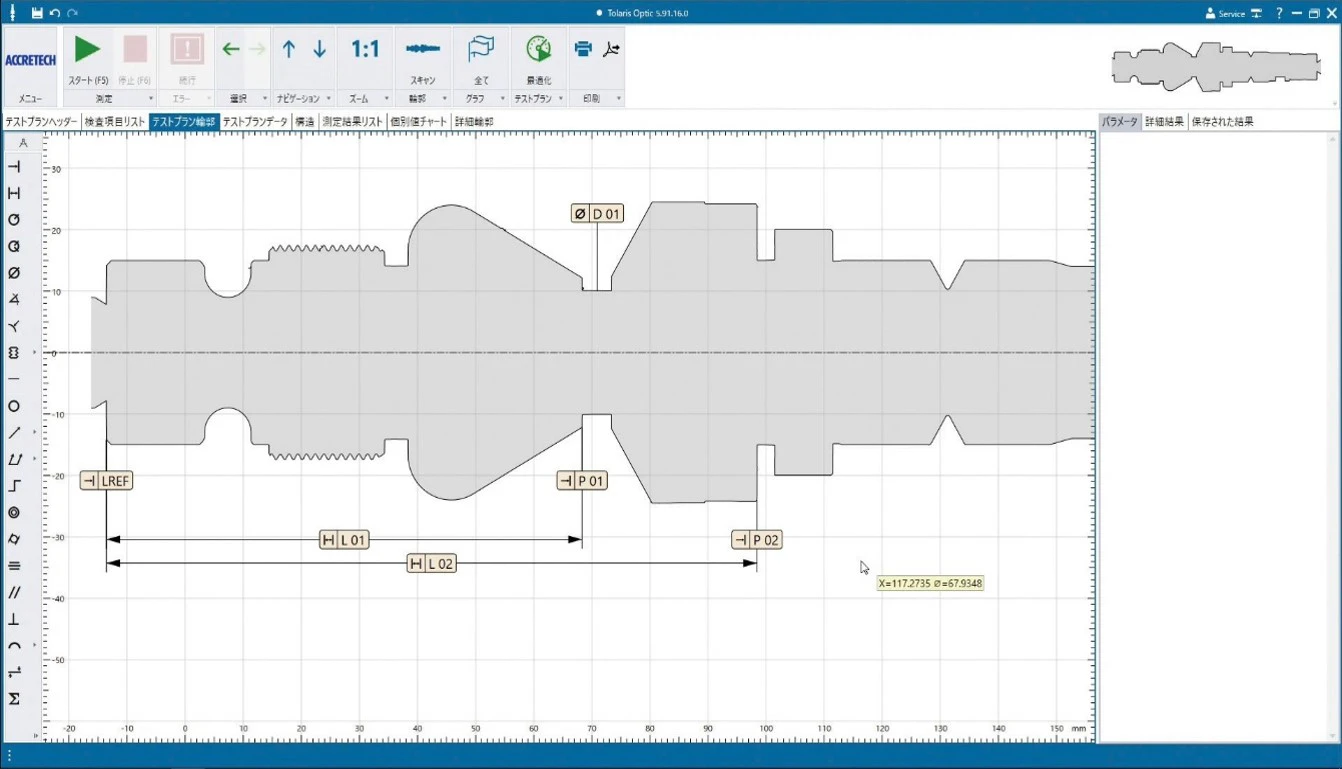Select the P 01 position label
This screenshot has width=1342, height=769.
[x=583, y=481]
